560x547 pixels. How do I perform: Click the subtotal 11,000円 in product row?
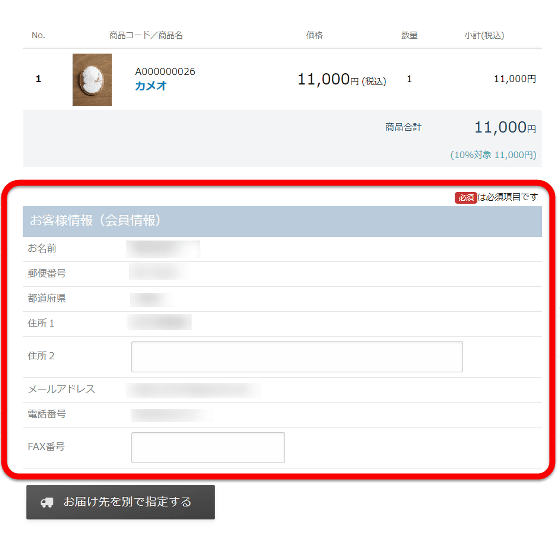pyautogui.click(x=515, y=79)
